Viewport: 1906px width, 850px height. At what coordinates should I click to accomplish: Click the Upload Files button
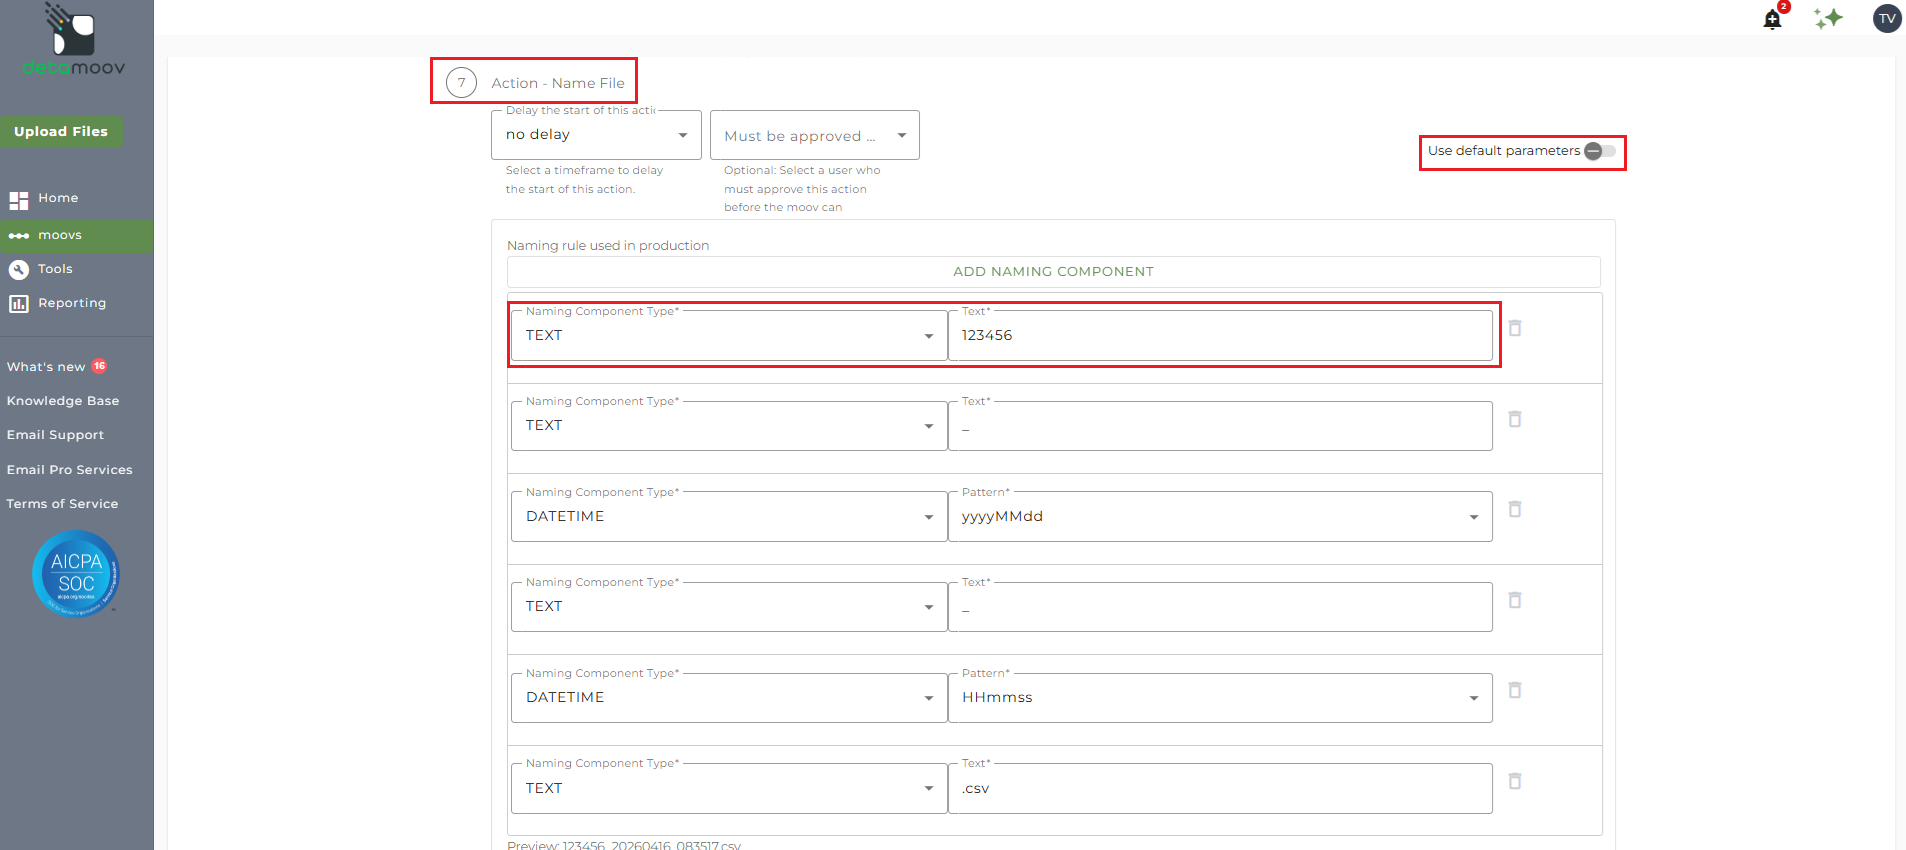click(x=61, y=131)
